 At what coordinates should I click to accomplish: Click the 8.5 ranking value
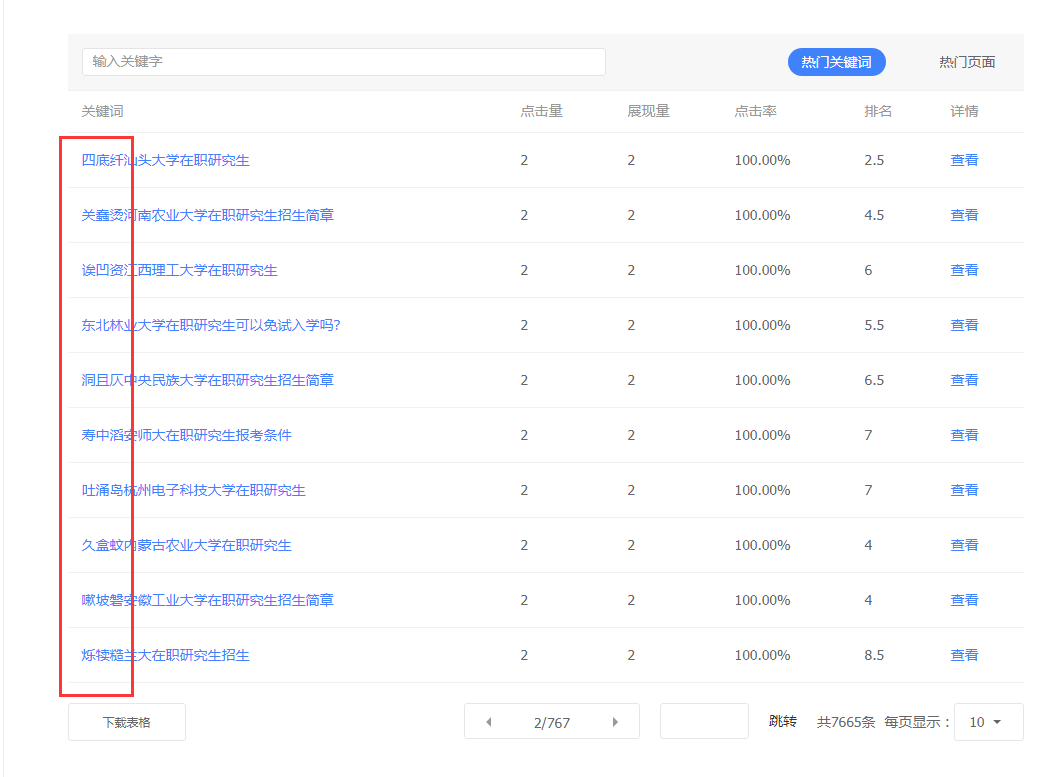(x=874, y=655)
